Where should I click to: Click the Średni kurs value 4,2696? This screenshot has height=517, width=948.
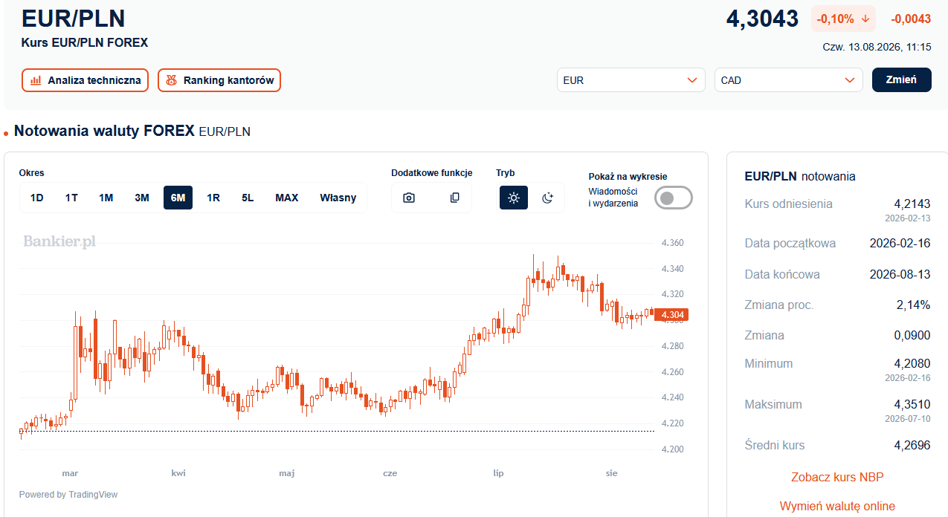[x=912, y=445]
